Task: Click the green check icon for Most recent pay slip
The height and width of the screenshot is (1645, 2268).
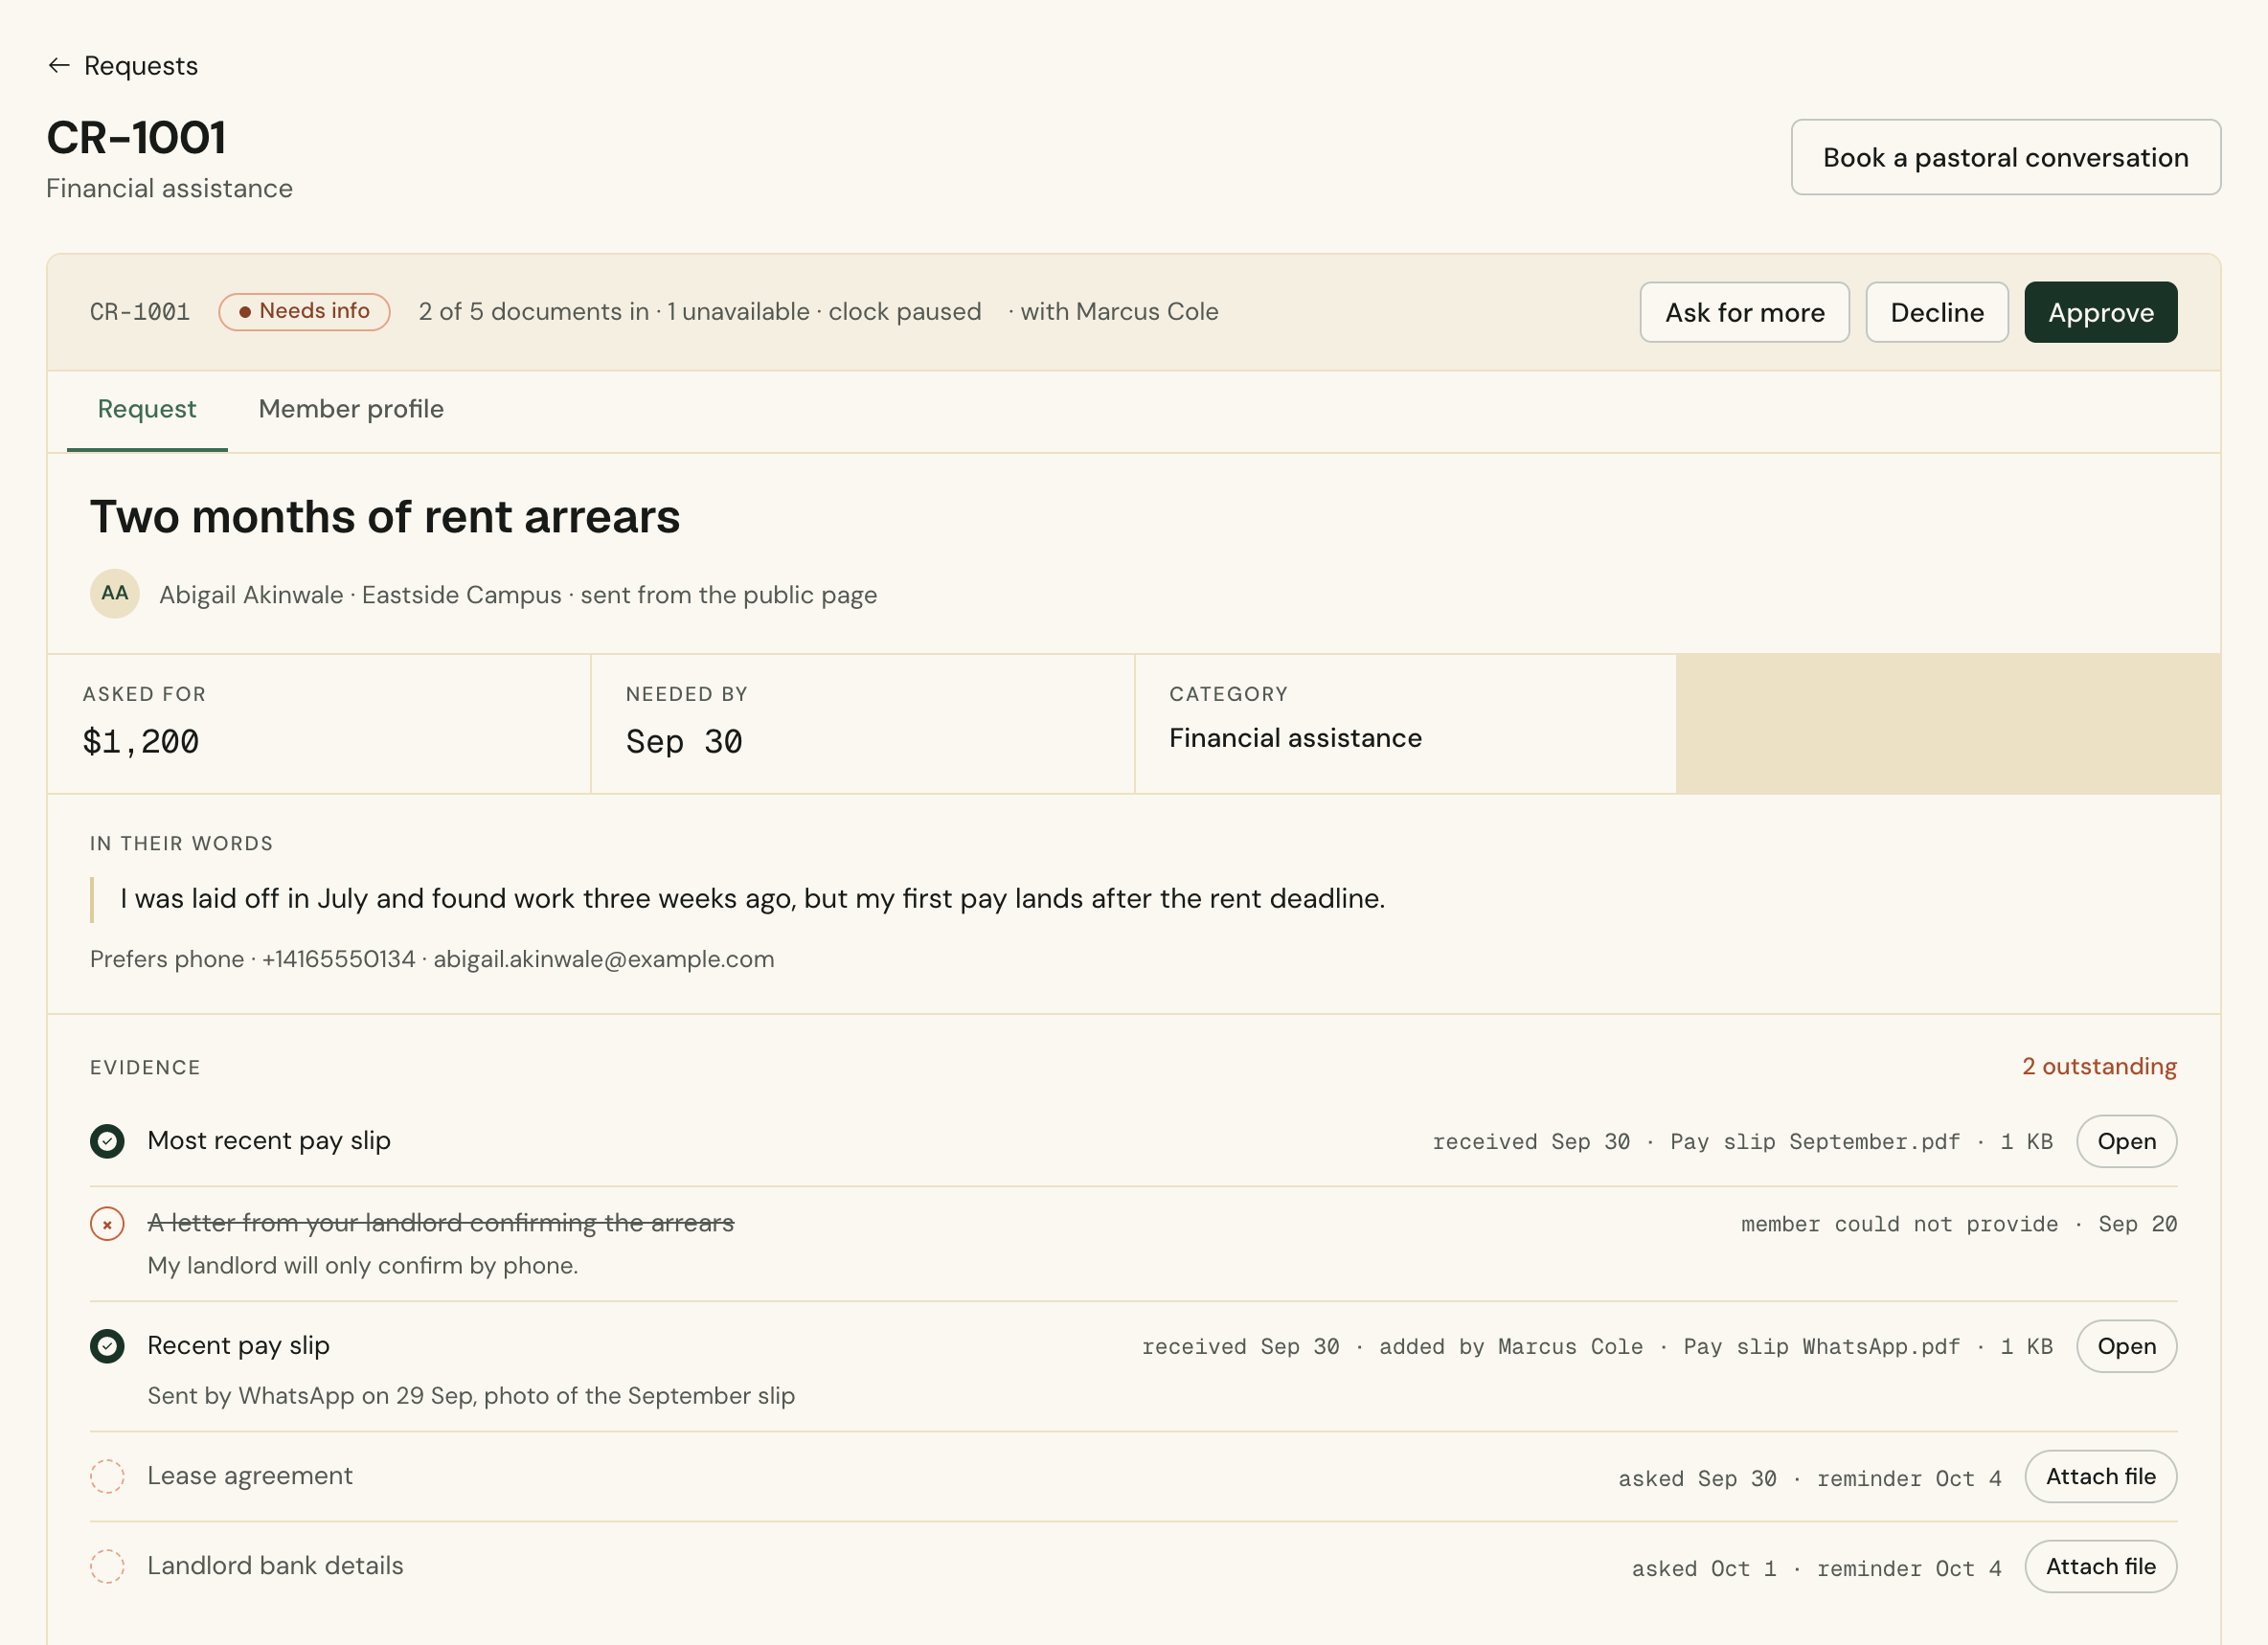Action: click(x=107, y=1141)
